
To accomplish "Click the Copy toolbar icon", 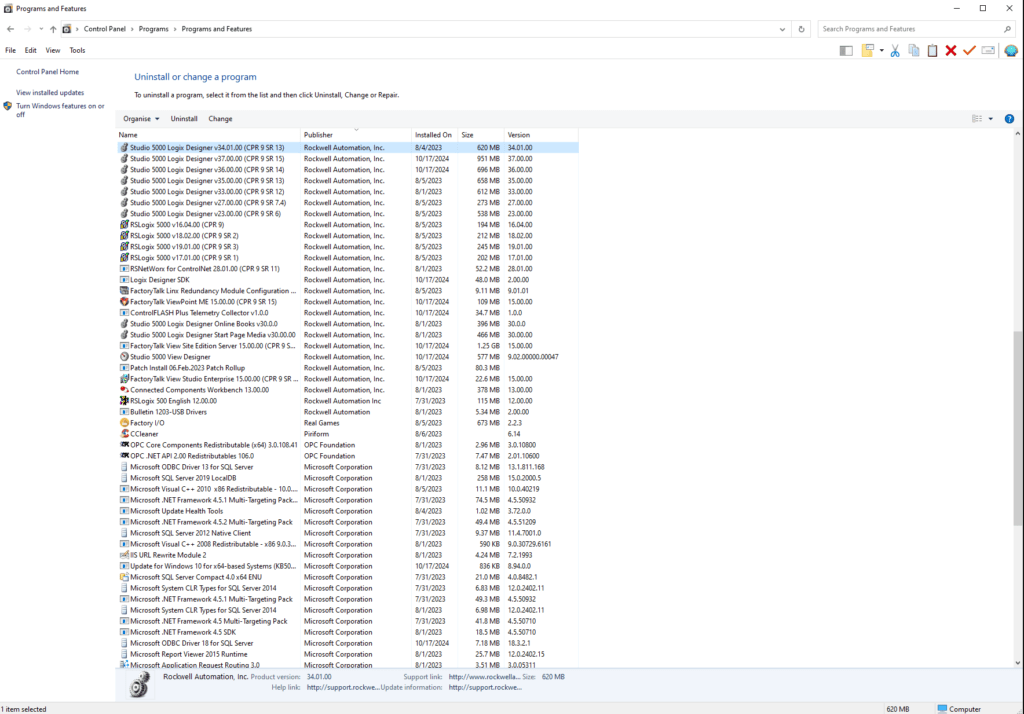I will tap(914, 50).
